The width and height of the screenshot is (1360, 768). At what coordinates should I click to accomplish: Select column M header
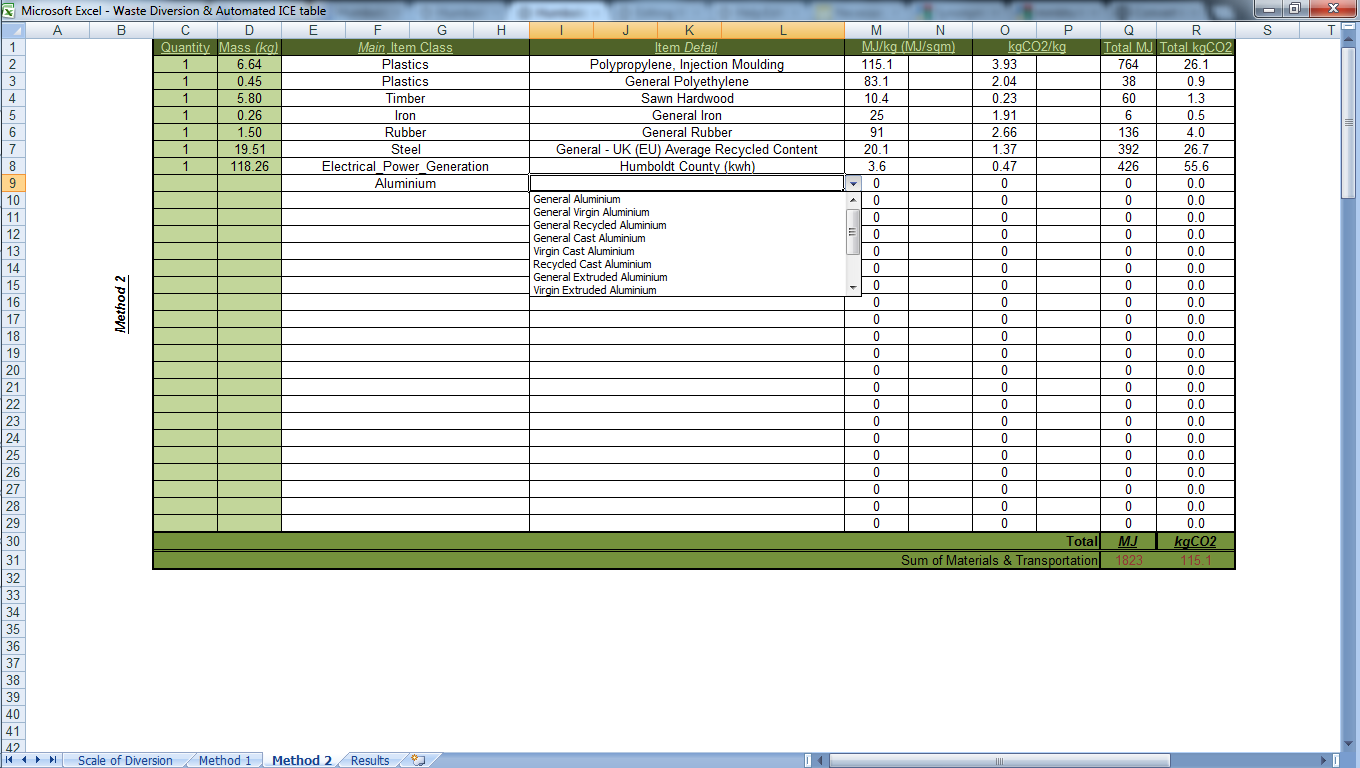876,30
